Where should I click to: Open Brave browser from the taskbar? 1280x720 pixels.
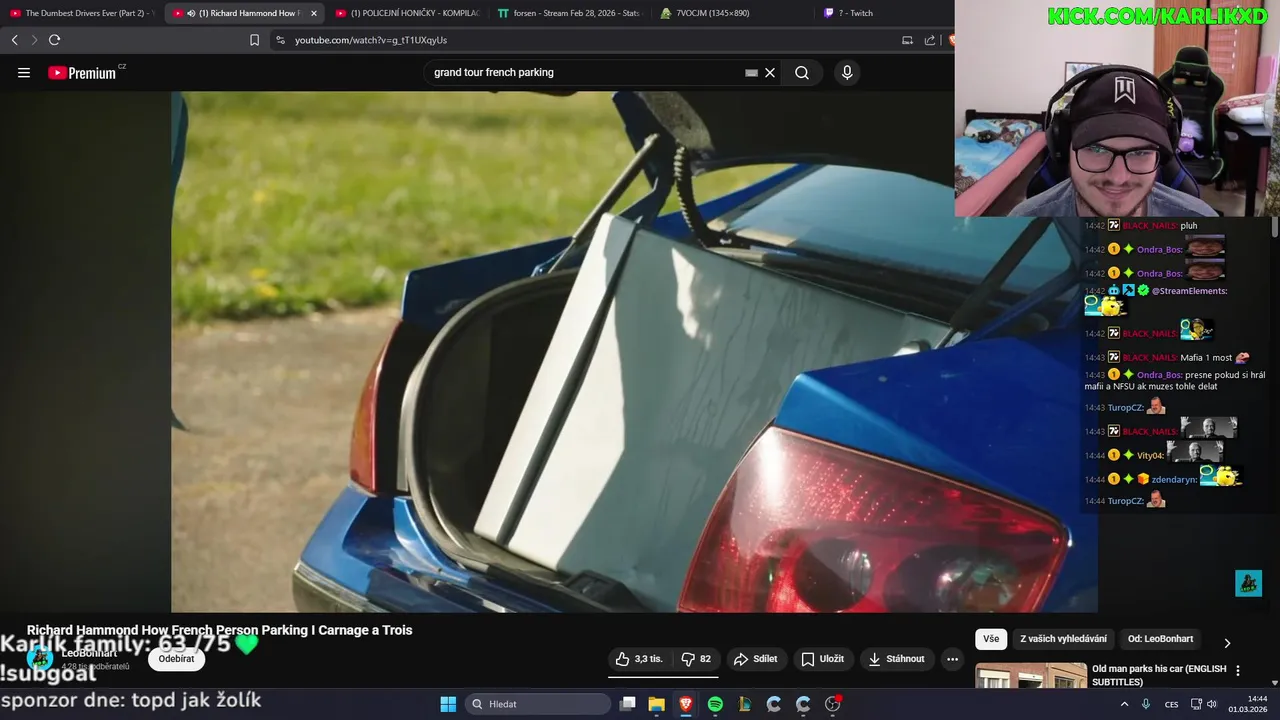pyautogui.click(x=686, y=704)
